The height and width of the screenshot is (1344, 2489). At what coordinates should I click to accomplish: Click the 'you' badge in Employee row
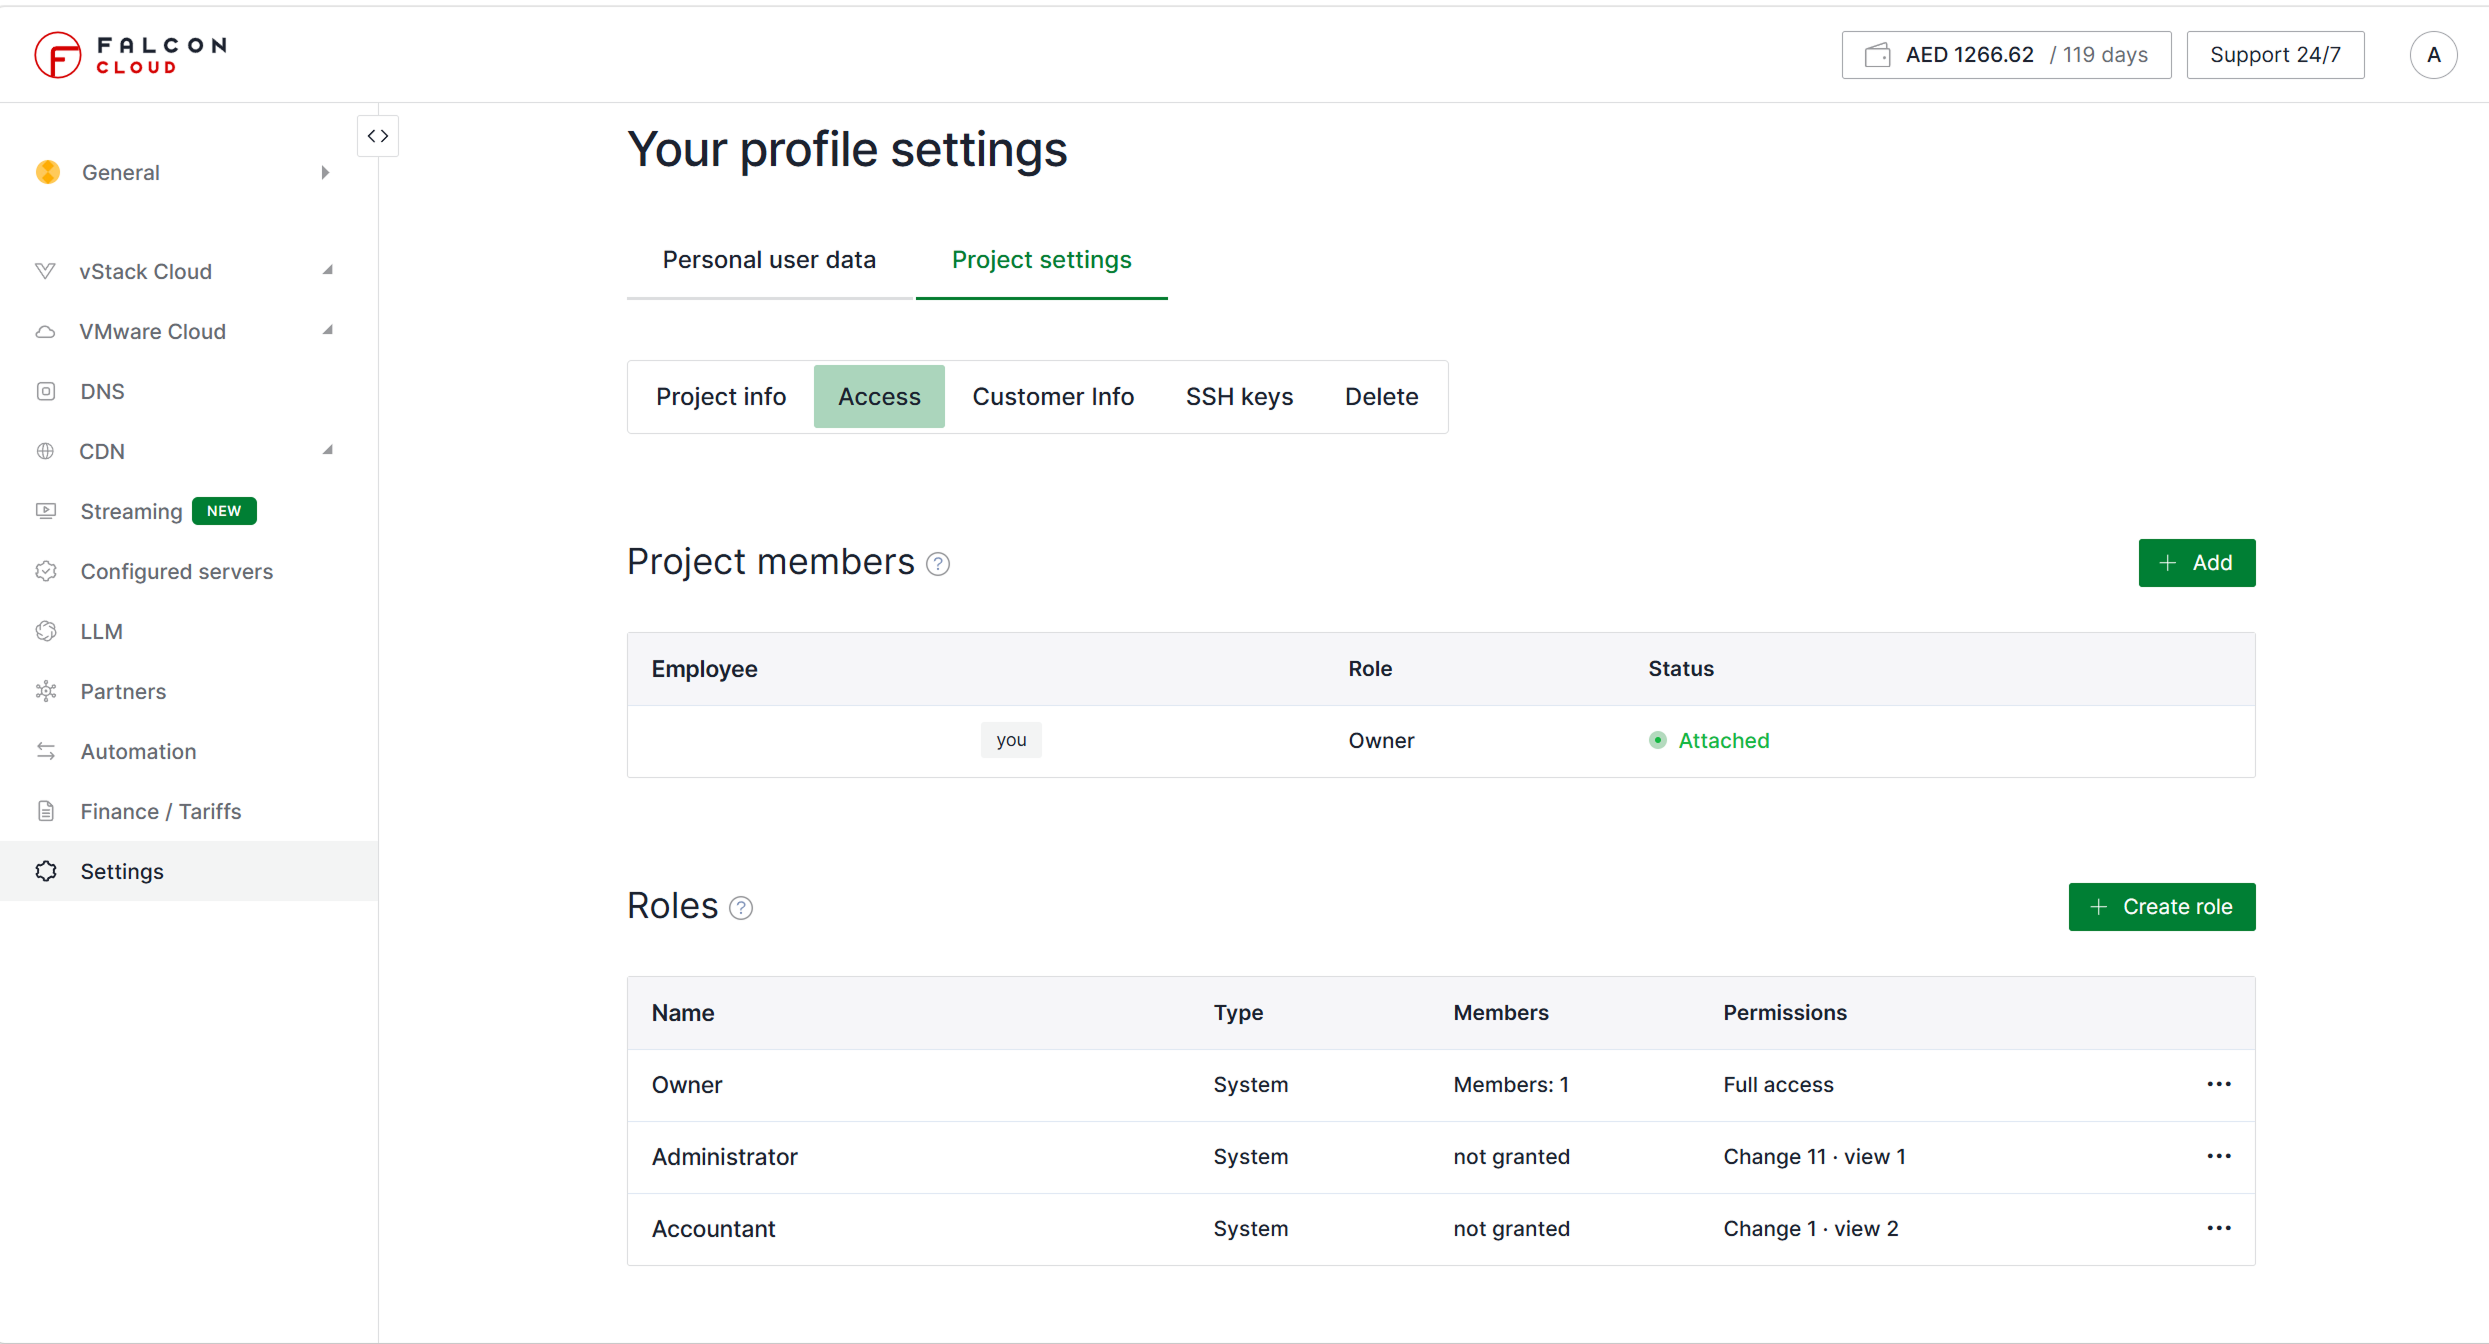pos(1011,740)
